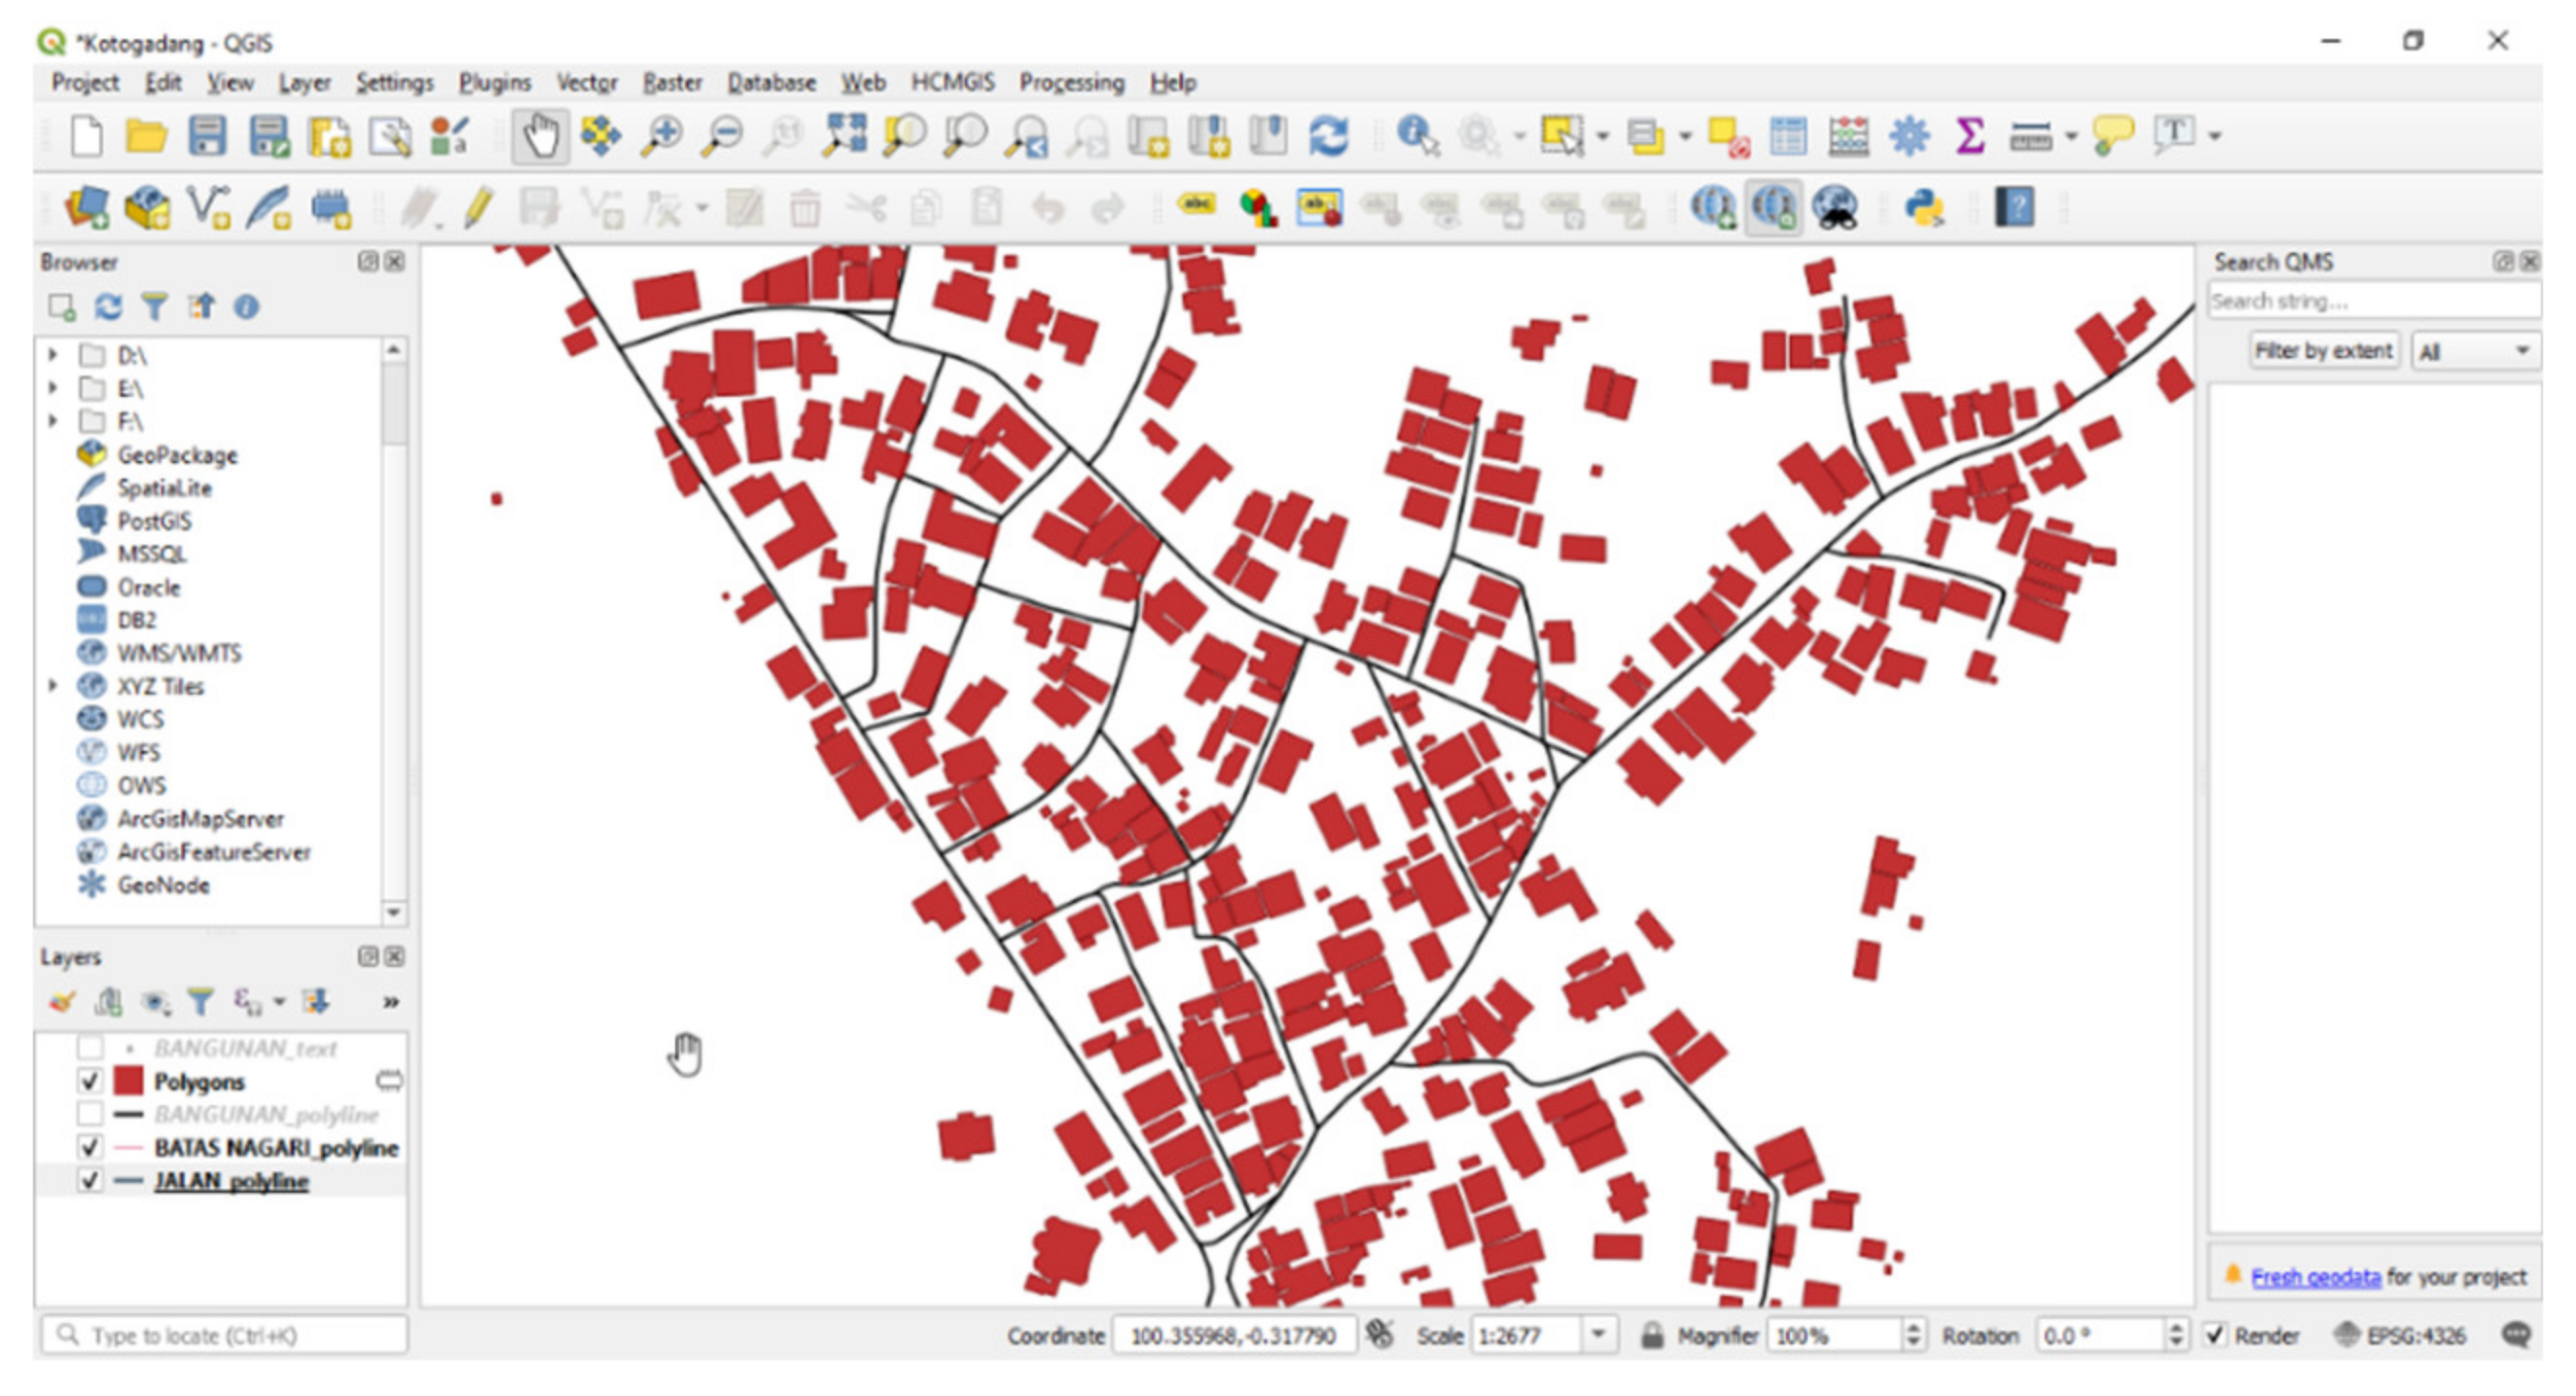Open the attribute table icon
The width and height of the screenshot is (2576, 1396).
(1788, 136)
